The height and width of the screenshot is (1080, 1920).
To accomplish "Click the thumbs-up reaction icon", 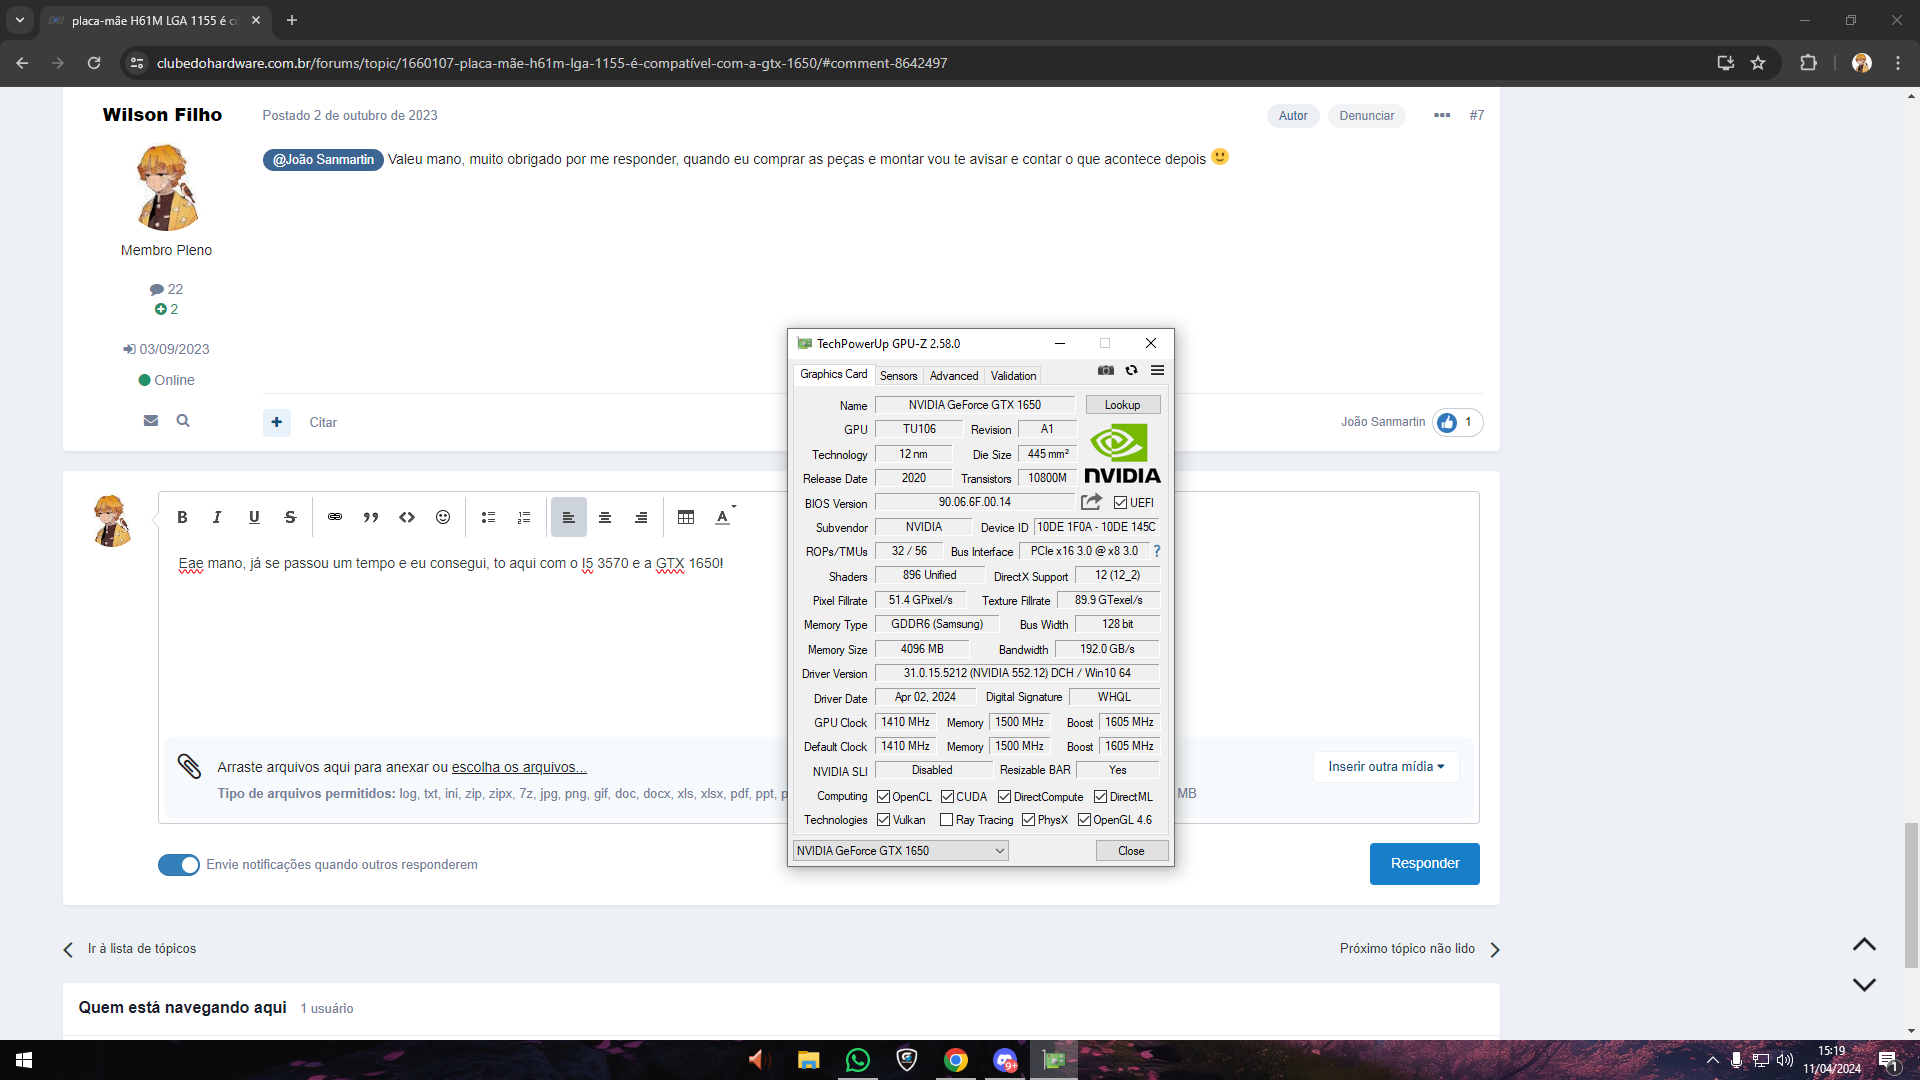I will coord(1447,422).
